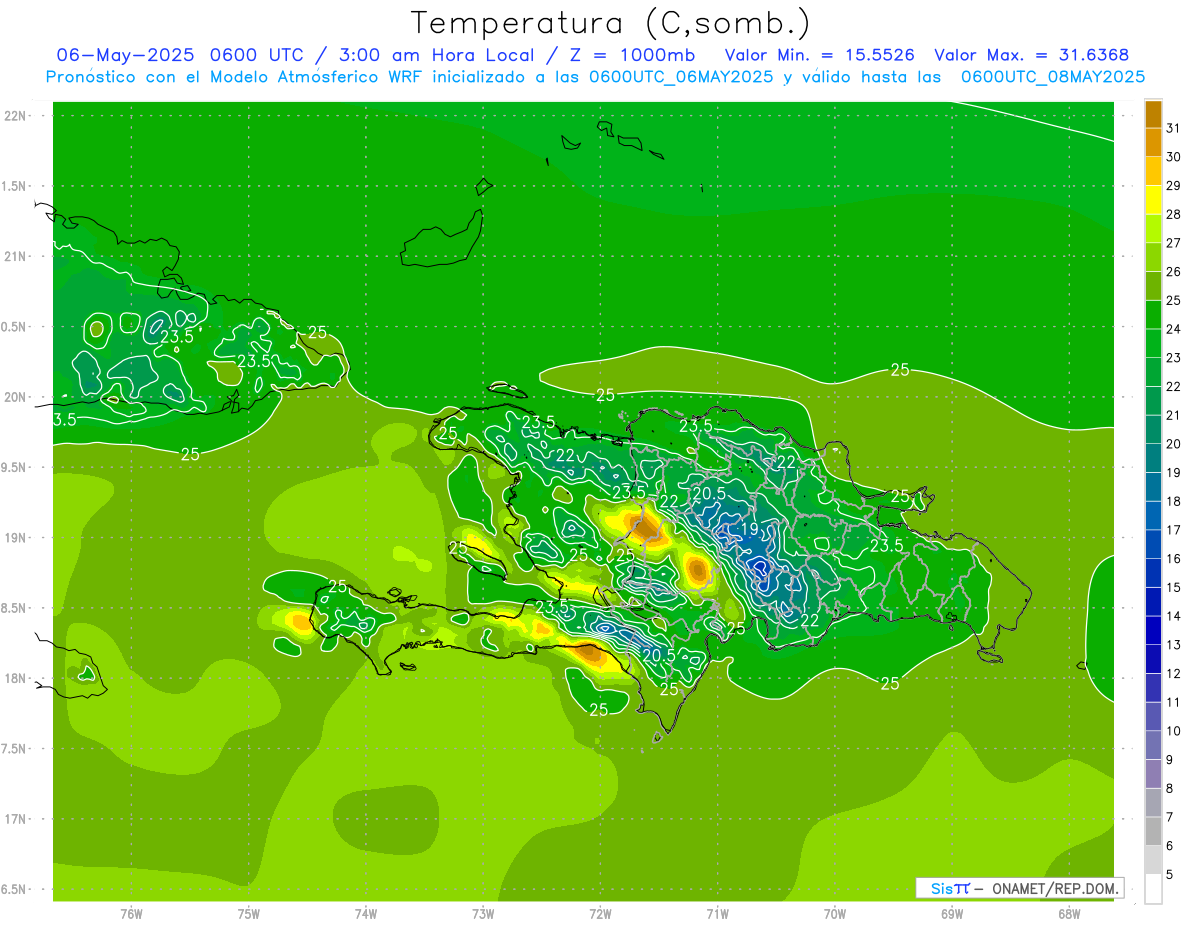Click the 15 label on the color scale
The height and width of the screenshot is (927, 1200).
point(1173,587)
